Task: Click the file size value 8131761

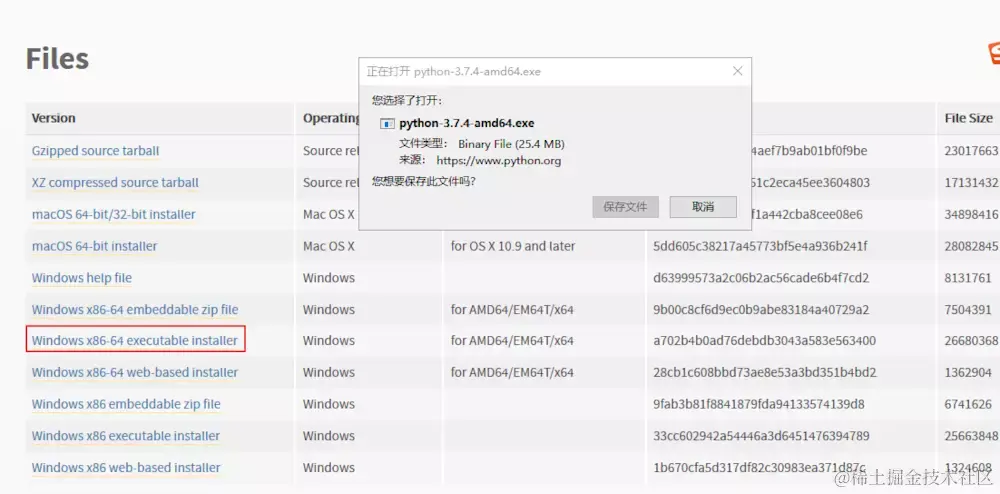Action: [968, 278]
